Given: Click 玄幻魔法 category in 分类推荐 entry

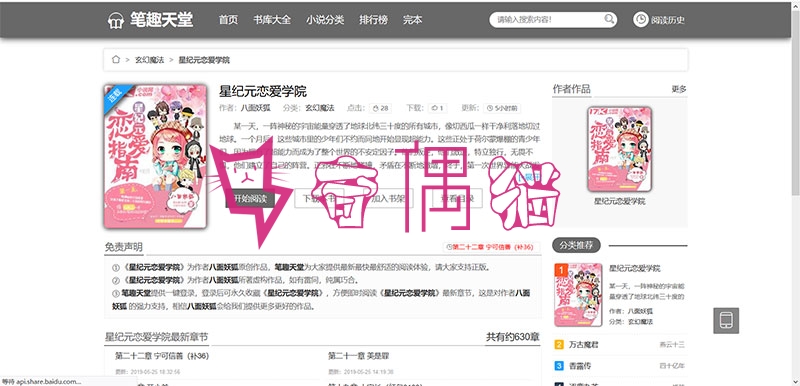Looking at the screenshot, I should (x=640, y=322).
